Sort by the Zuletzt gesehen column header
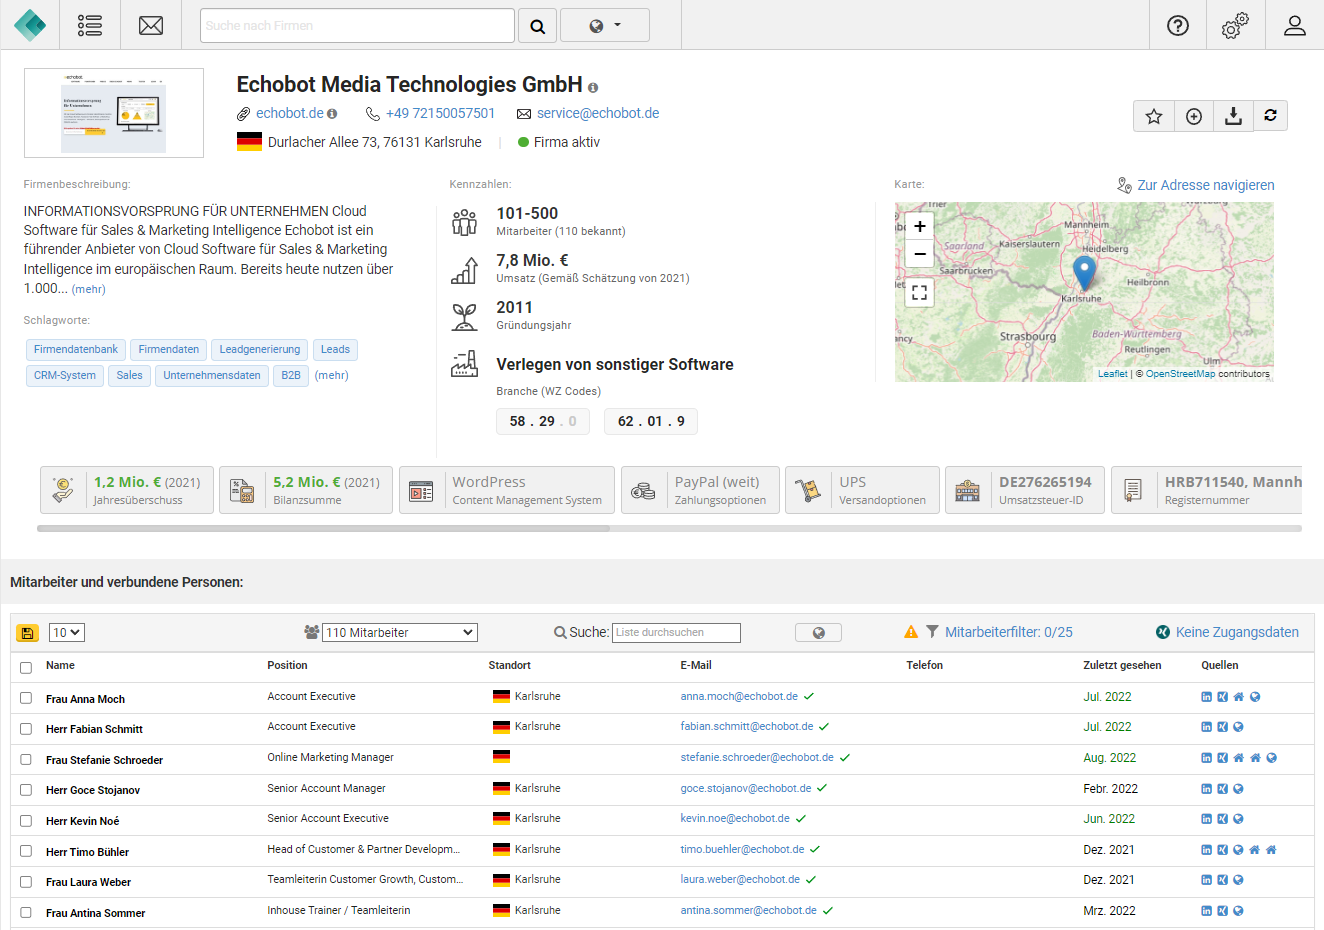Screen dimensions: 1324x930 [1122, 665]
